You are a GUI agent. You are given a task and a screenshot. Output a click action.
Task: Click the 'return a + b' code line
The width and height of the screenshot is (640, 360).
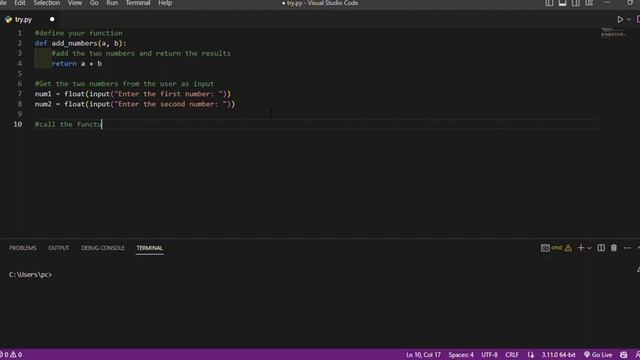tap(77, 64)
